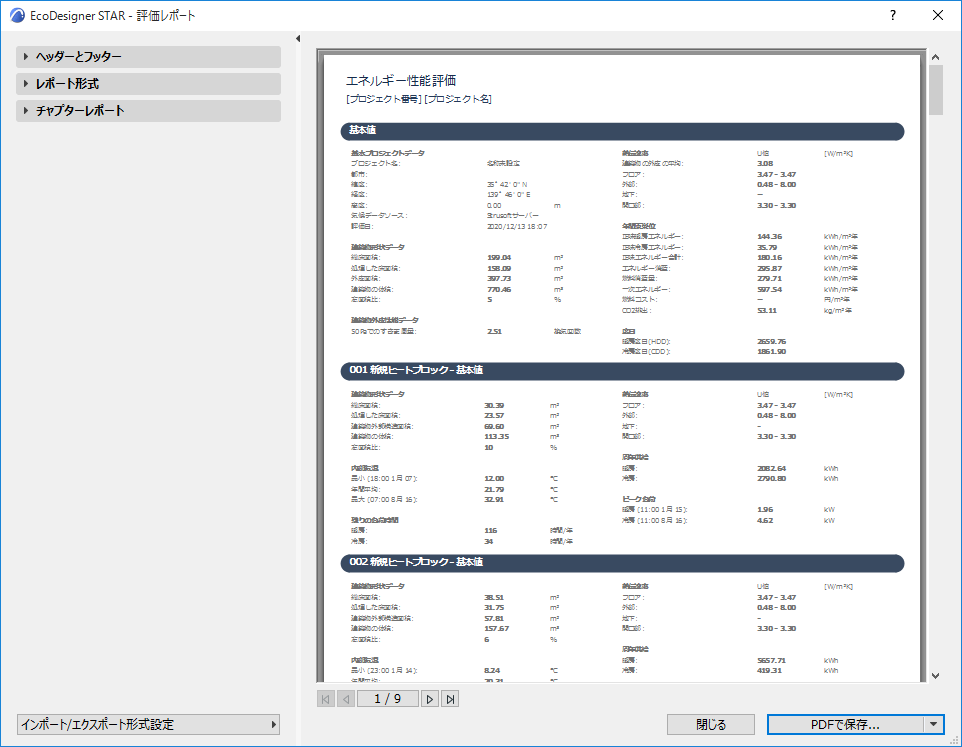The image size is (962, 747).
Task: Click the [プロジェクト番号] [プロジェクト名] subtitle
Action: coord(419,99)
